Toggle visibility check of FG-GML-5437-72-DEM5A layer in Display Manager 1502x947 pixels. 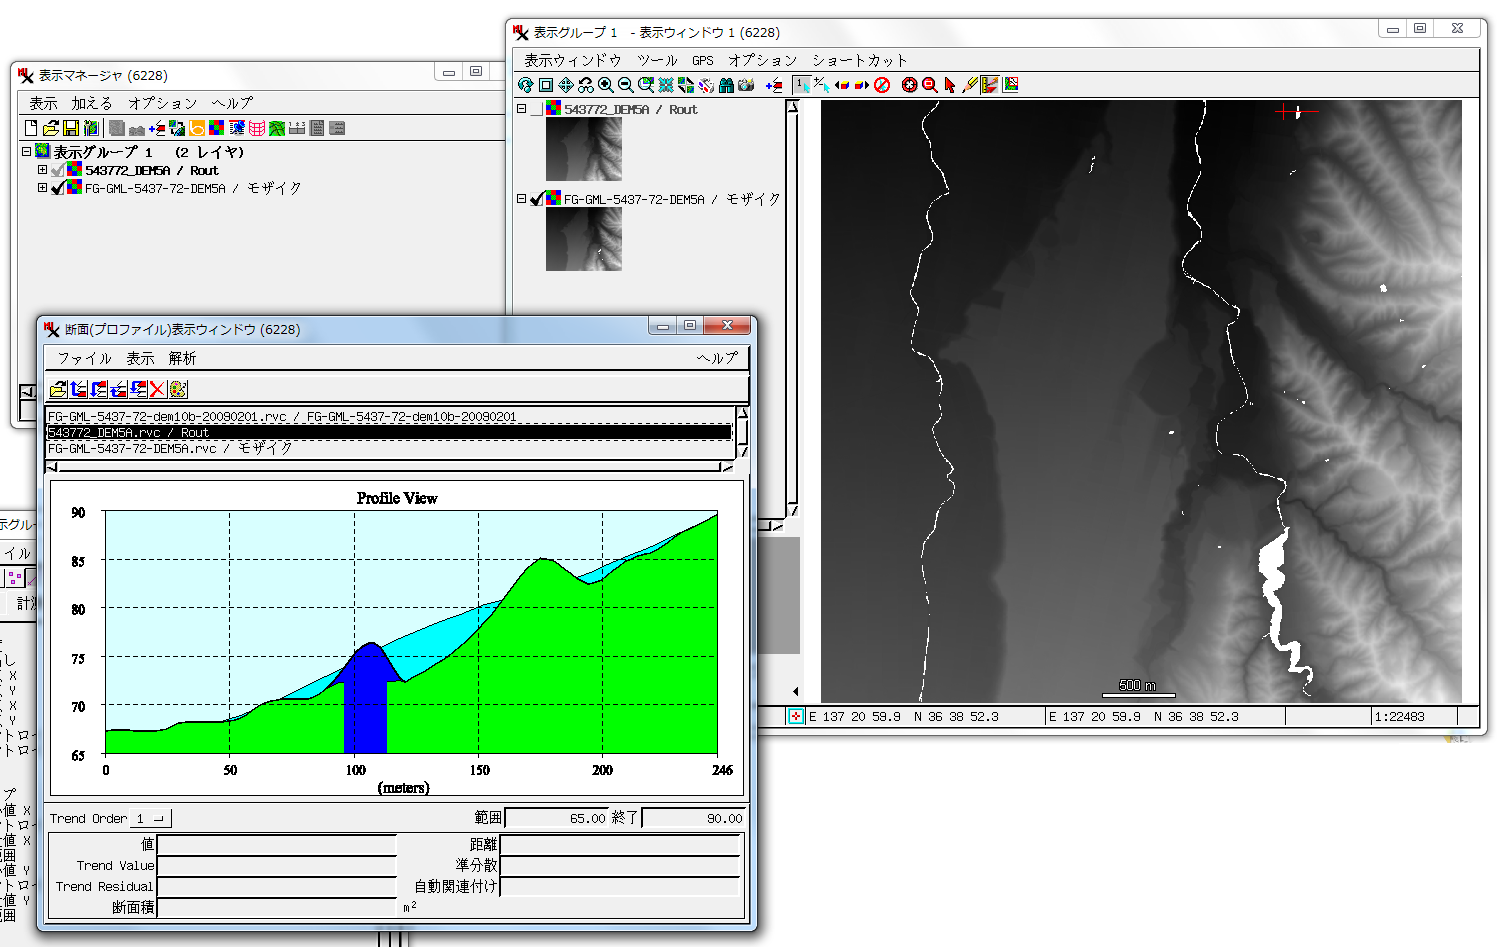coord(57,188)
